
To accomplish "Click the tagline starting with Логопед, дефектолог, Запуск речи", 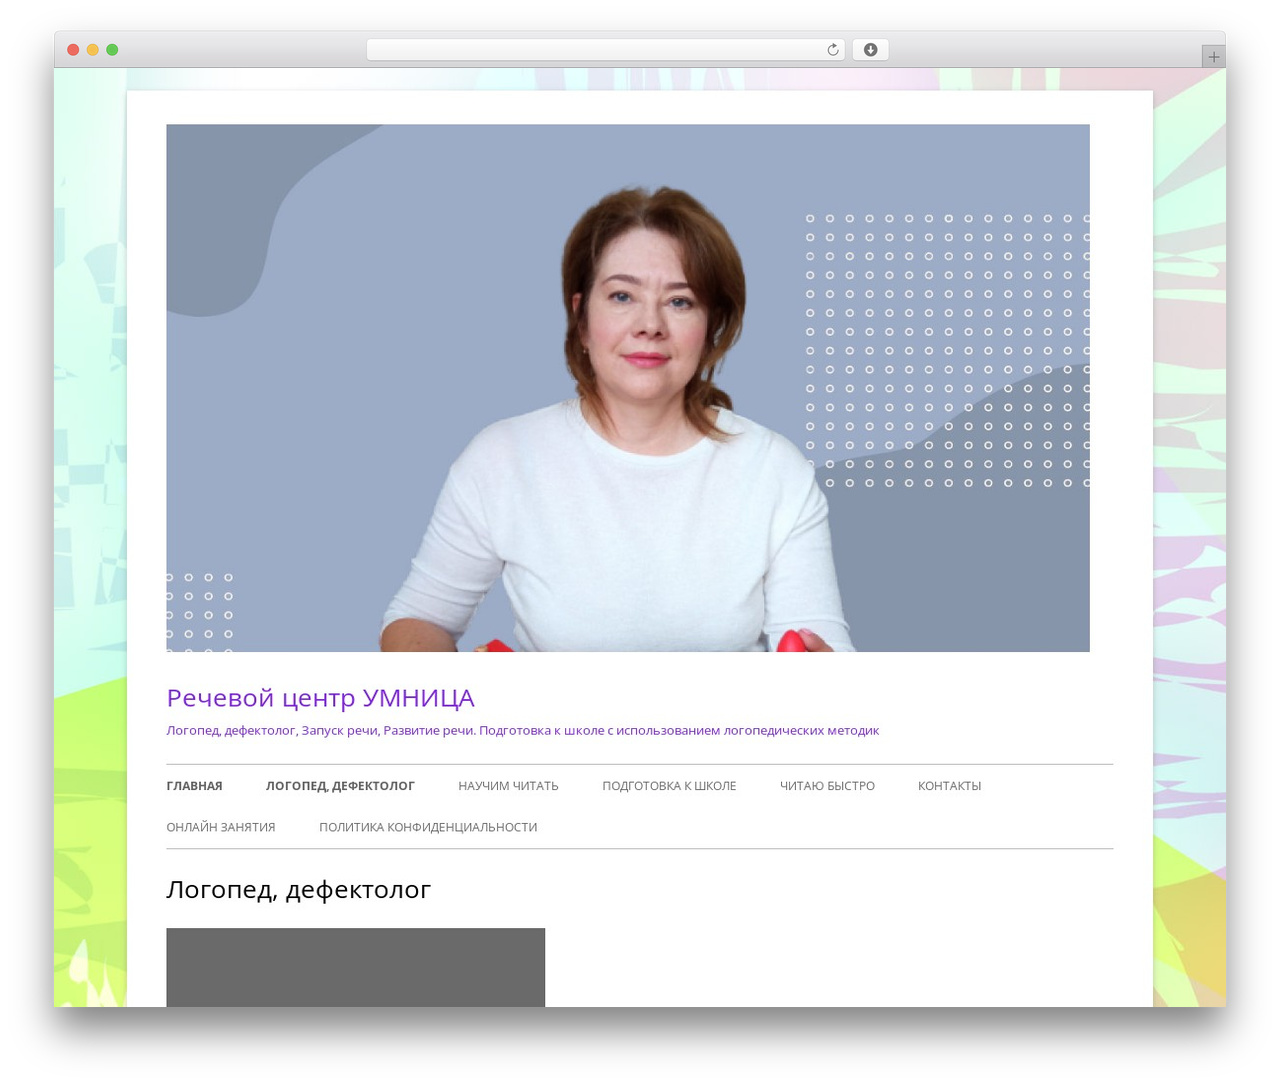I will (522, 731).
